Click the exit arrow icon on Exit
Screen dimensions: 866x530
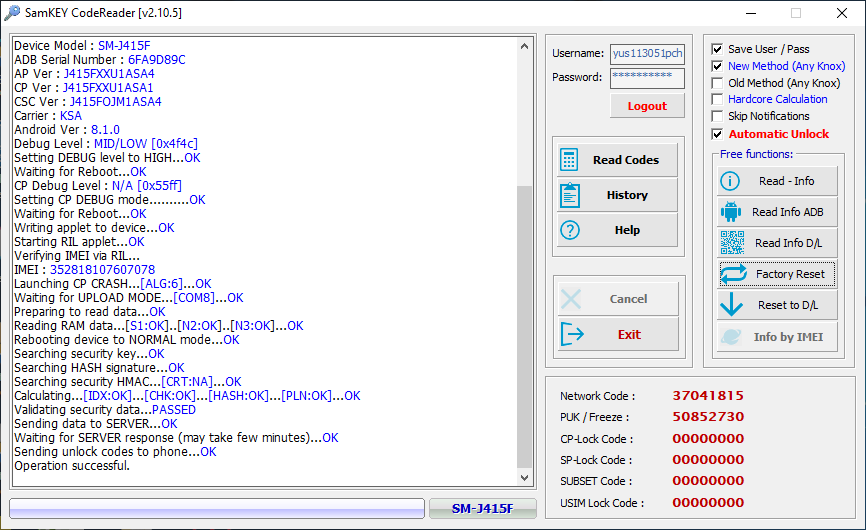[572, 334]
